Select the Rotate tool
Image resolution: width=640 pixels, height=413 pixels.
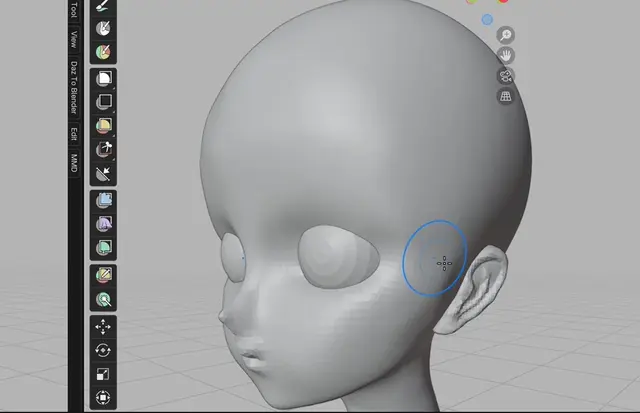click(103, 350)
